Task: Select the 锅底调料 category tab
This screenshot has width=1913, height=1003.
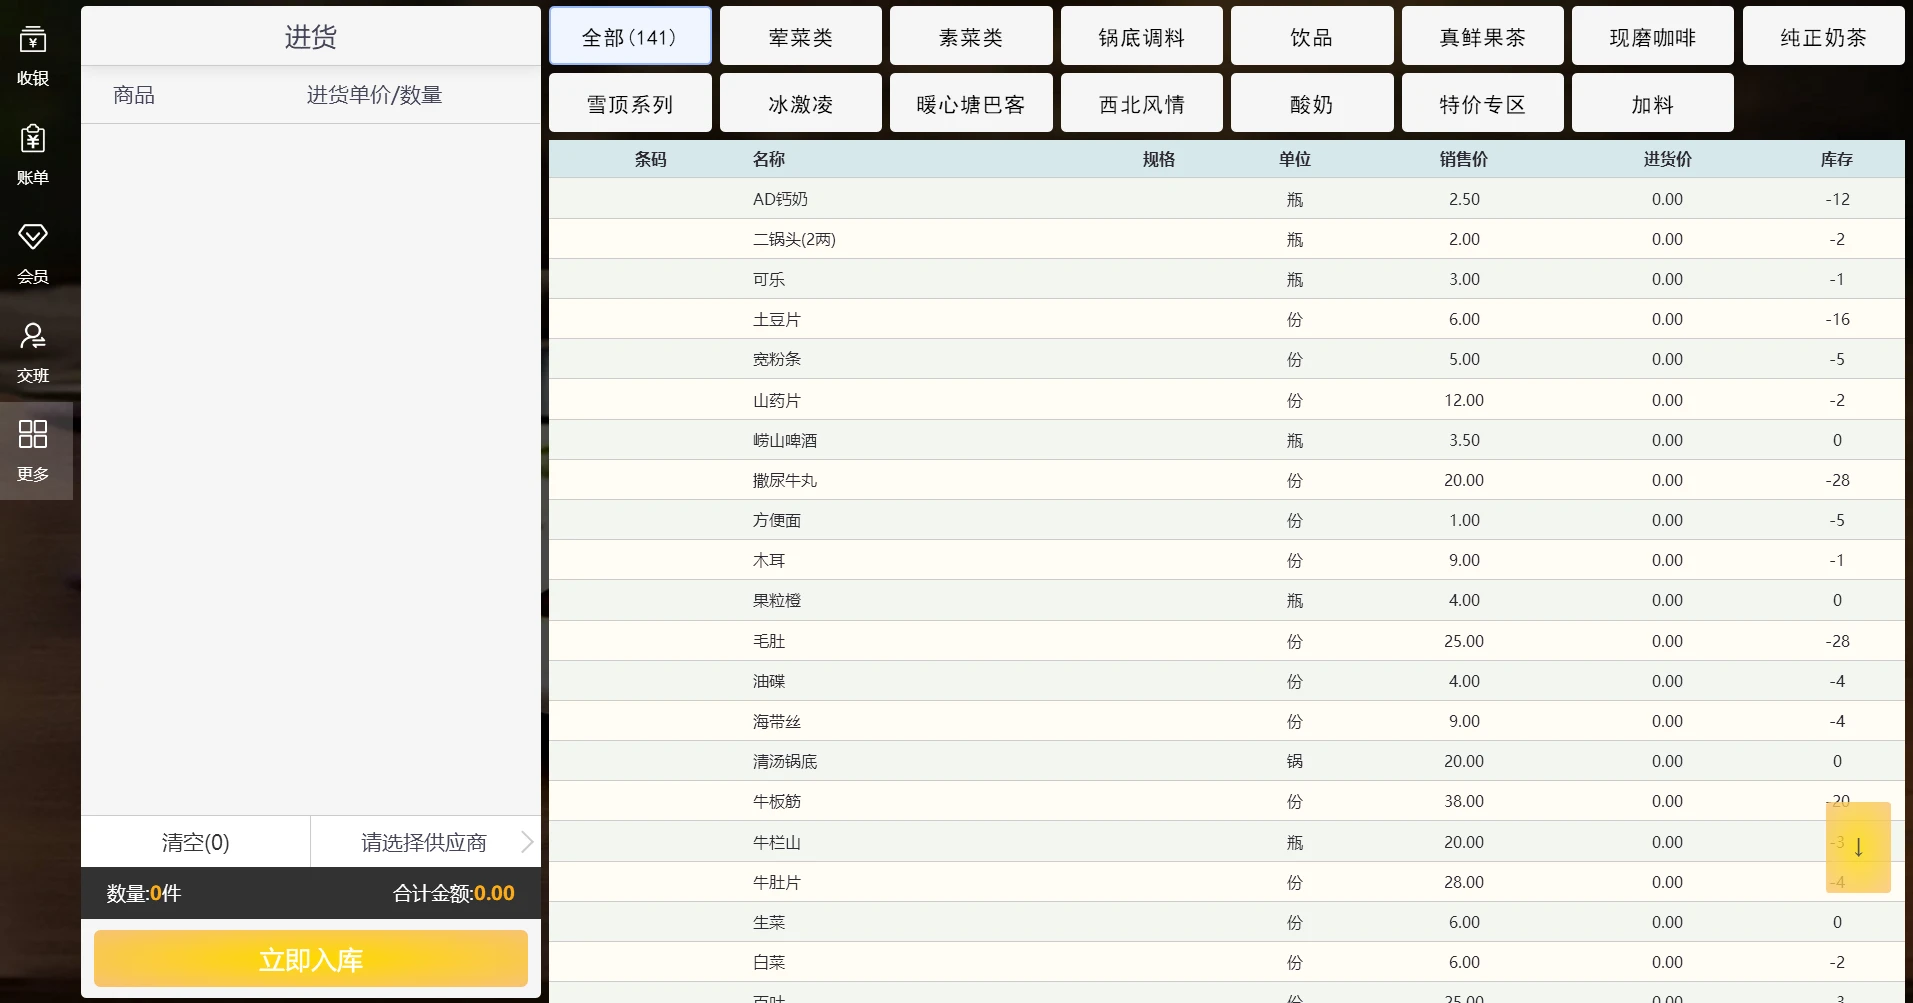Action: coord(1141,37)
